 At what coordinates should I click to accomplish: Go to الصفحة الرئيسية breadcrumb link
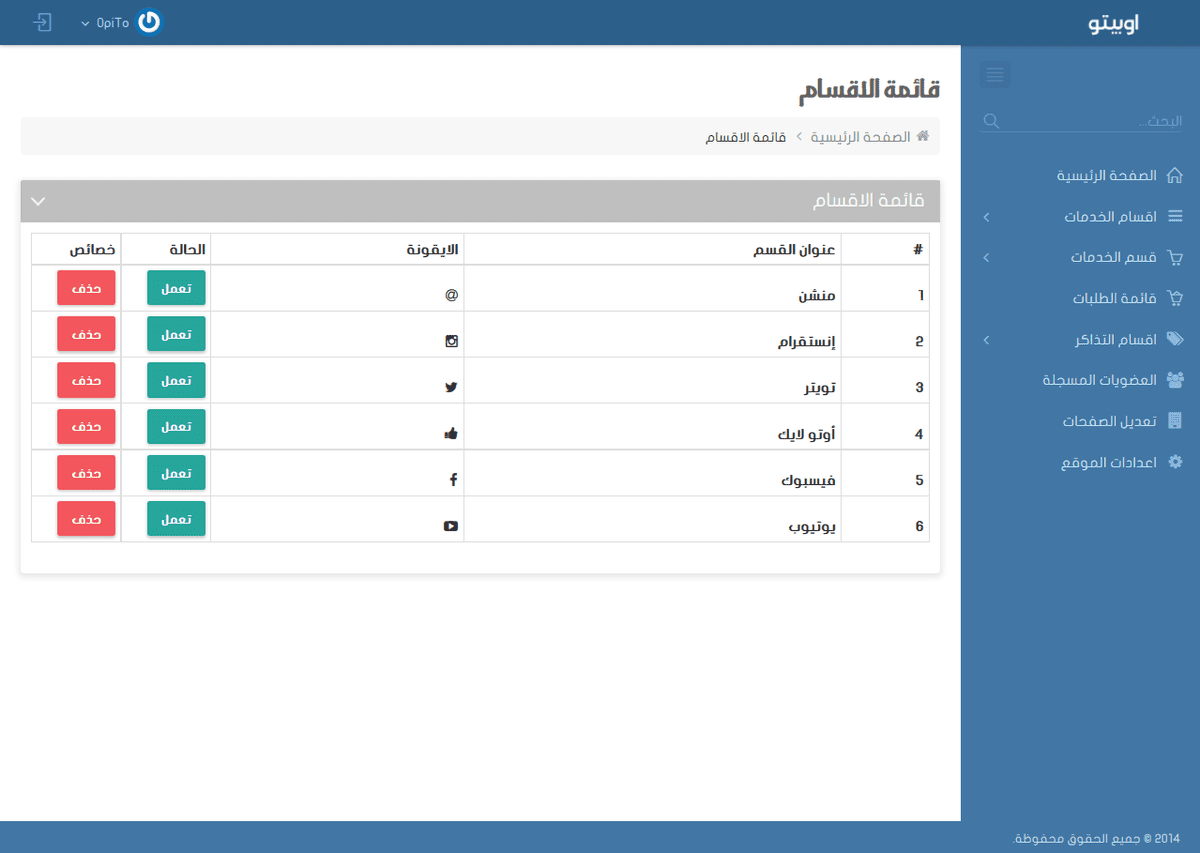click(860, 136)
